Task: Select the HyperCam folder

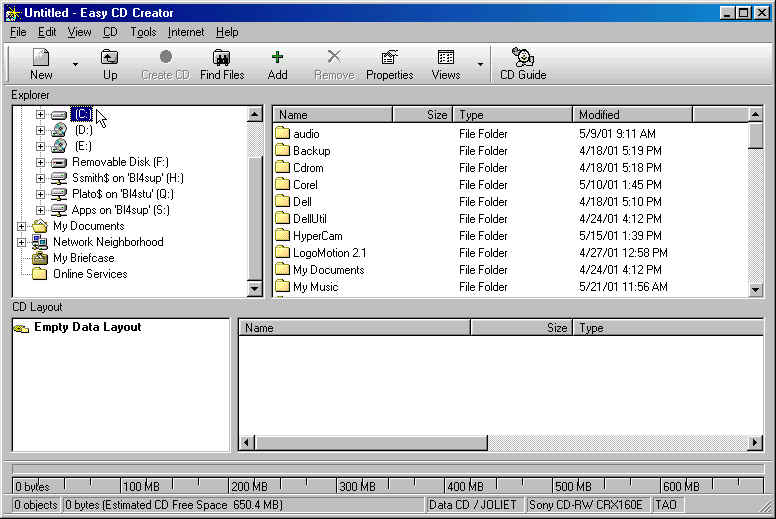Action: pyautogui.click(x=309, y=236)
